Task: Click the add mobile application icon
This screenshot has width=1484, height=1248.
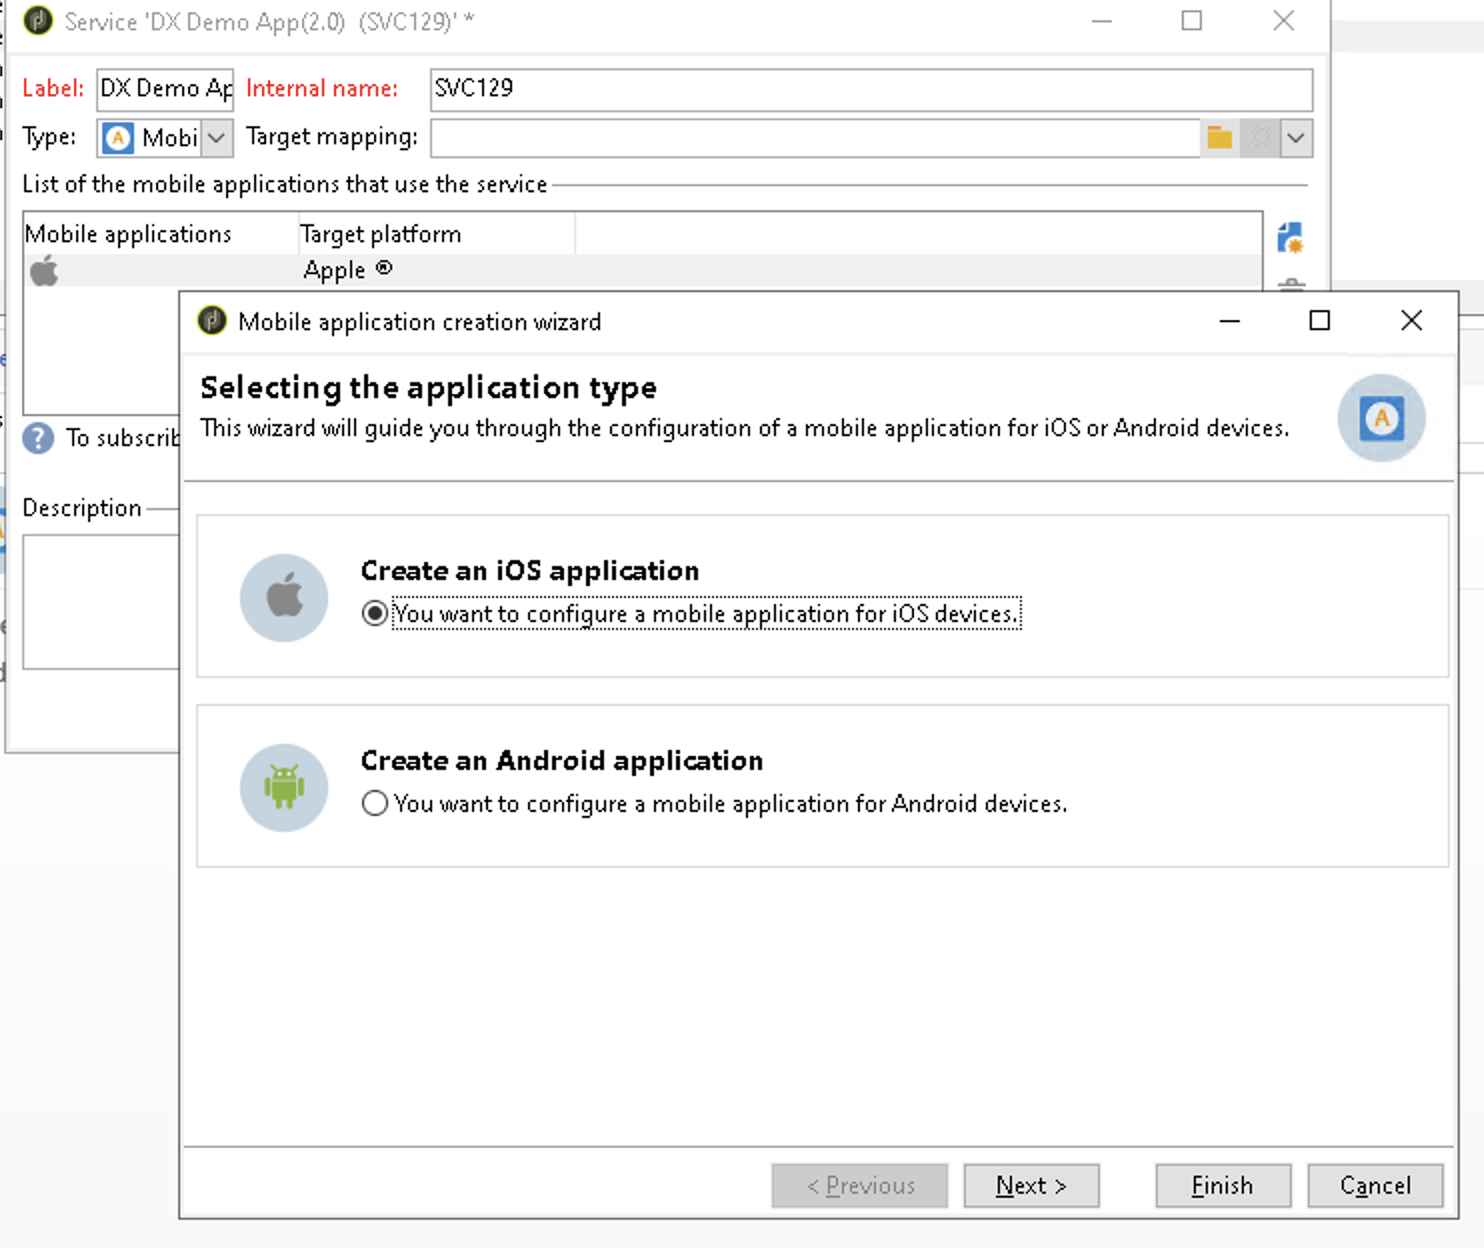Action: tap(1290, 238)
